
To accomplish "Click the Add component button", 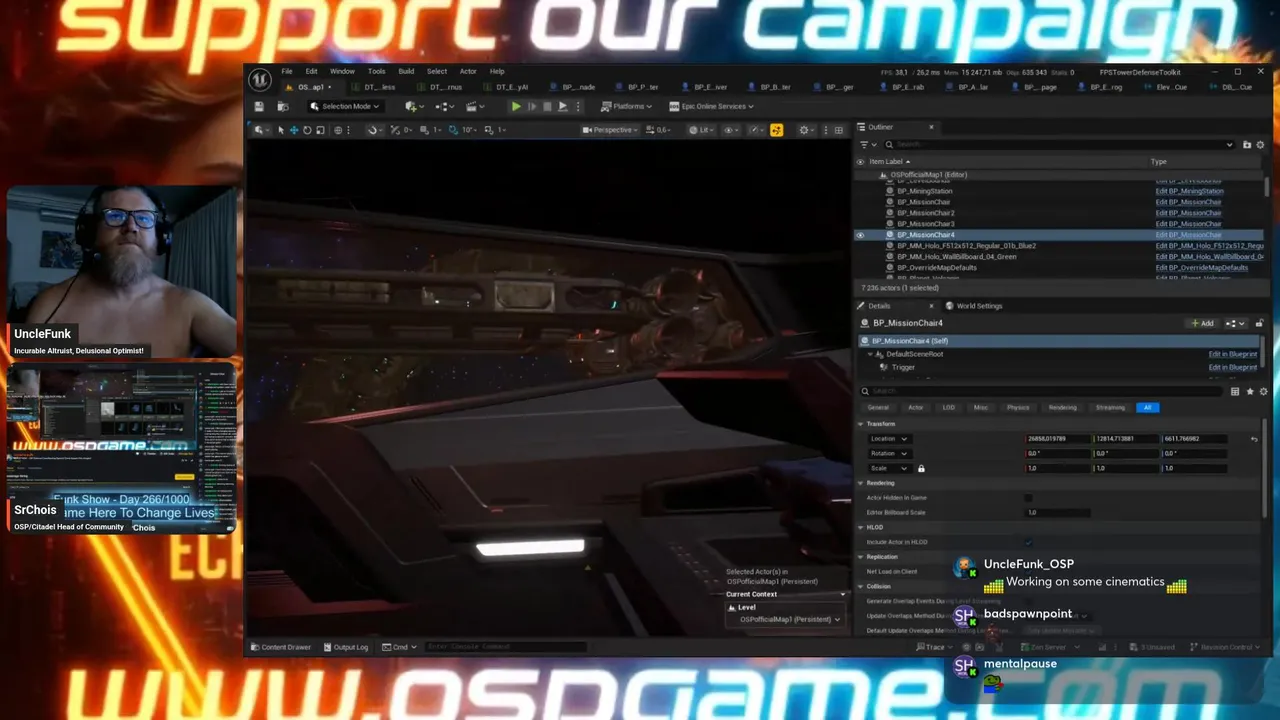I will [x=1203, y=323].
